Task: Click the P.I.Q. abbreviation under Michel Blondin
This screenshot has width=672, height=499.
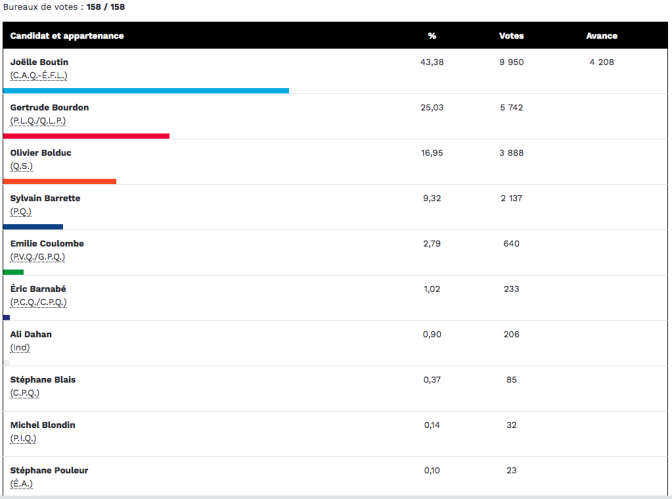Action: (x=23, y=439)
